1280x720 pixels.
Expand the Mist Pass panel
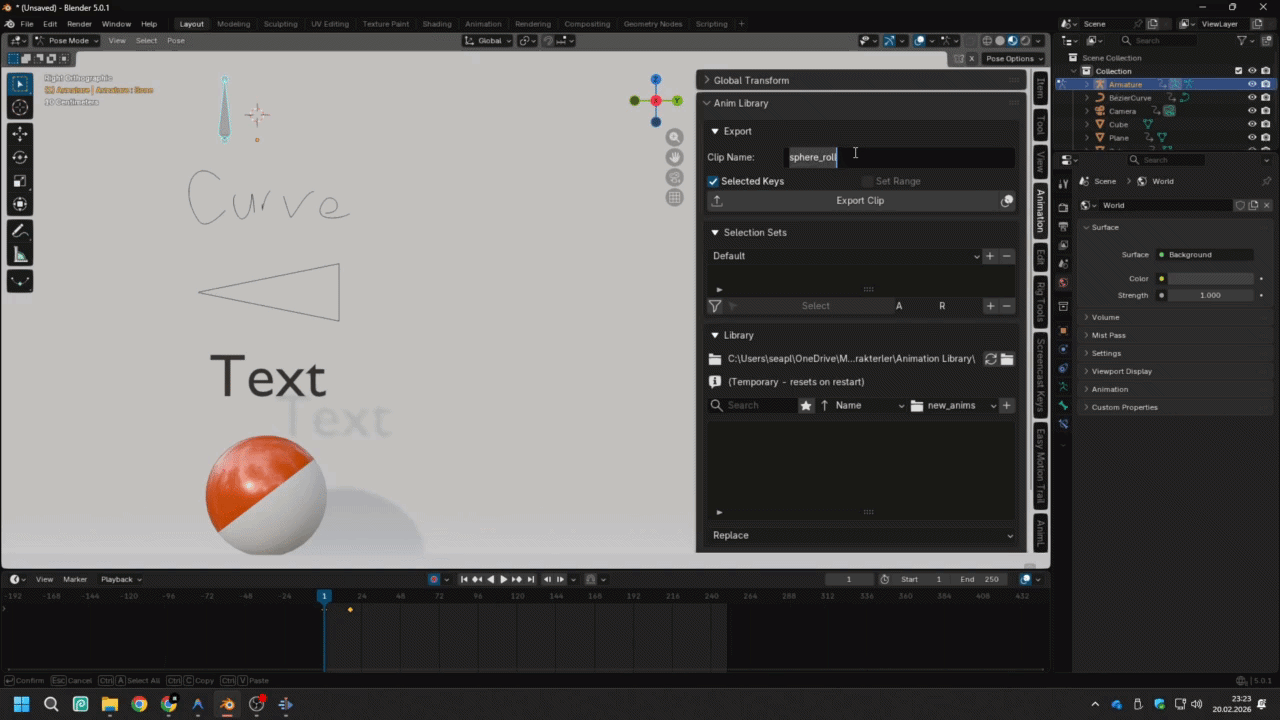[1108, 335]
